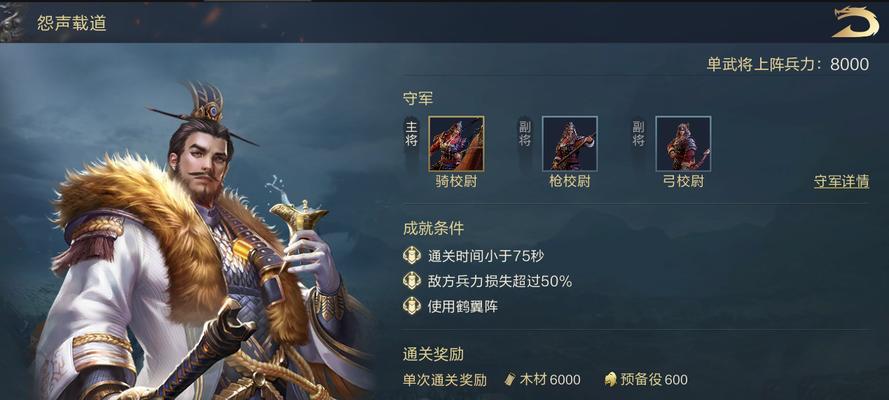Image resolution: width=889 pixels, height=400 pixels.
Task: Click the 单次通关奖励 label
Action: (x=444, y=380)
